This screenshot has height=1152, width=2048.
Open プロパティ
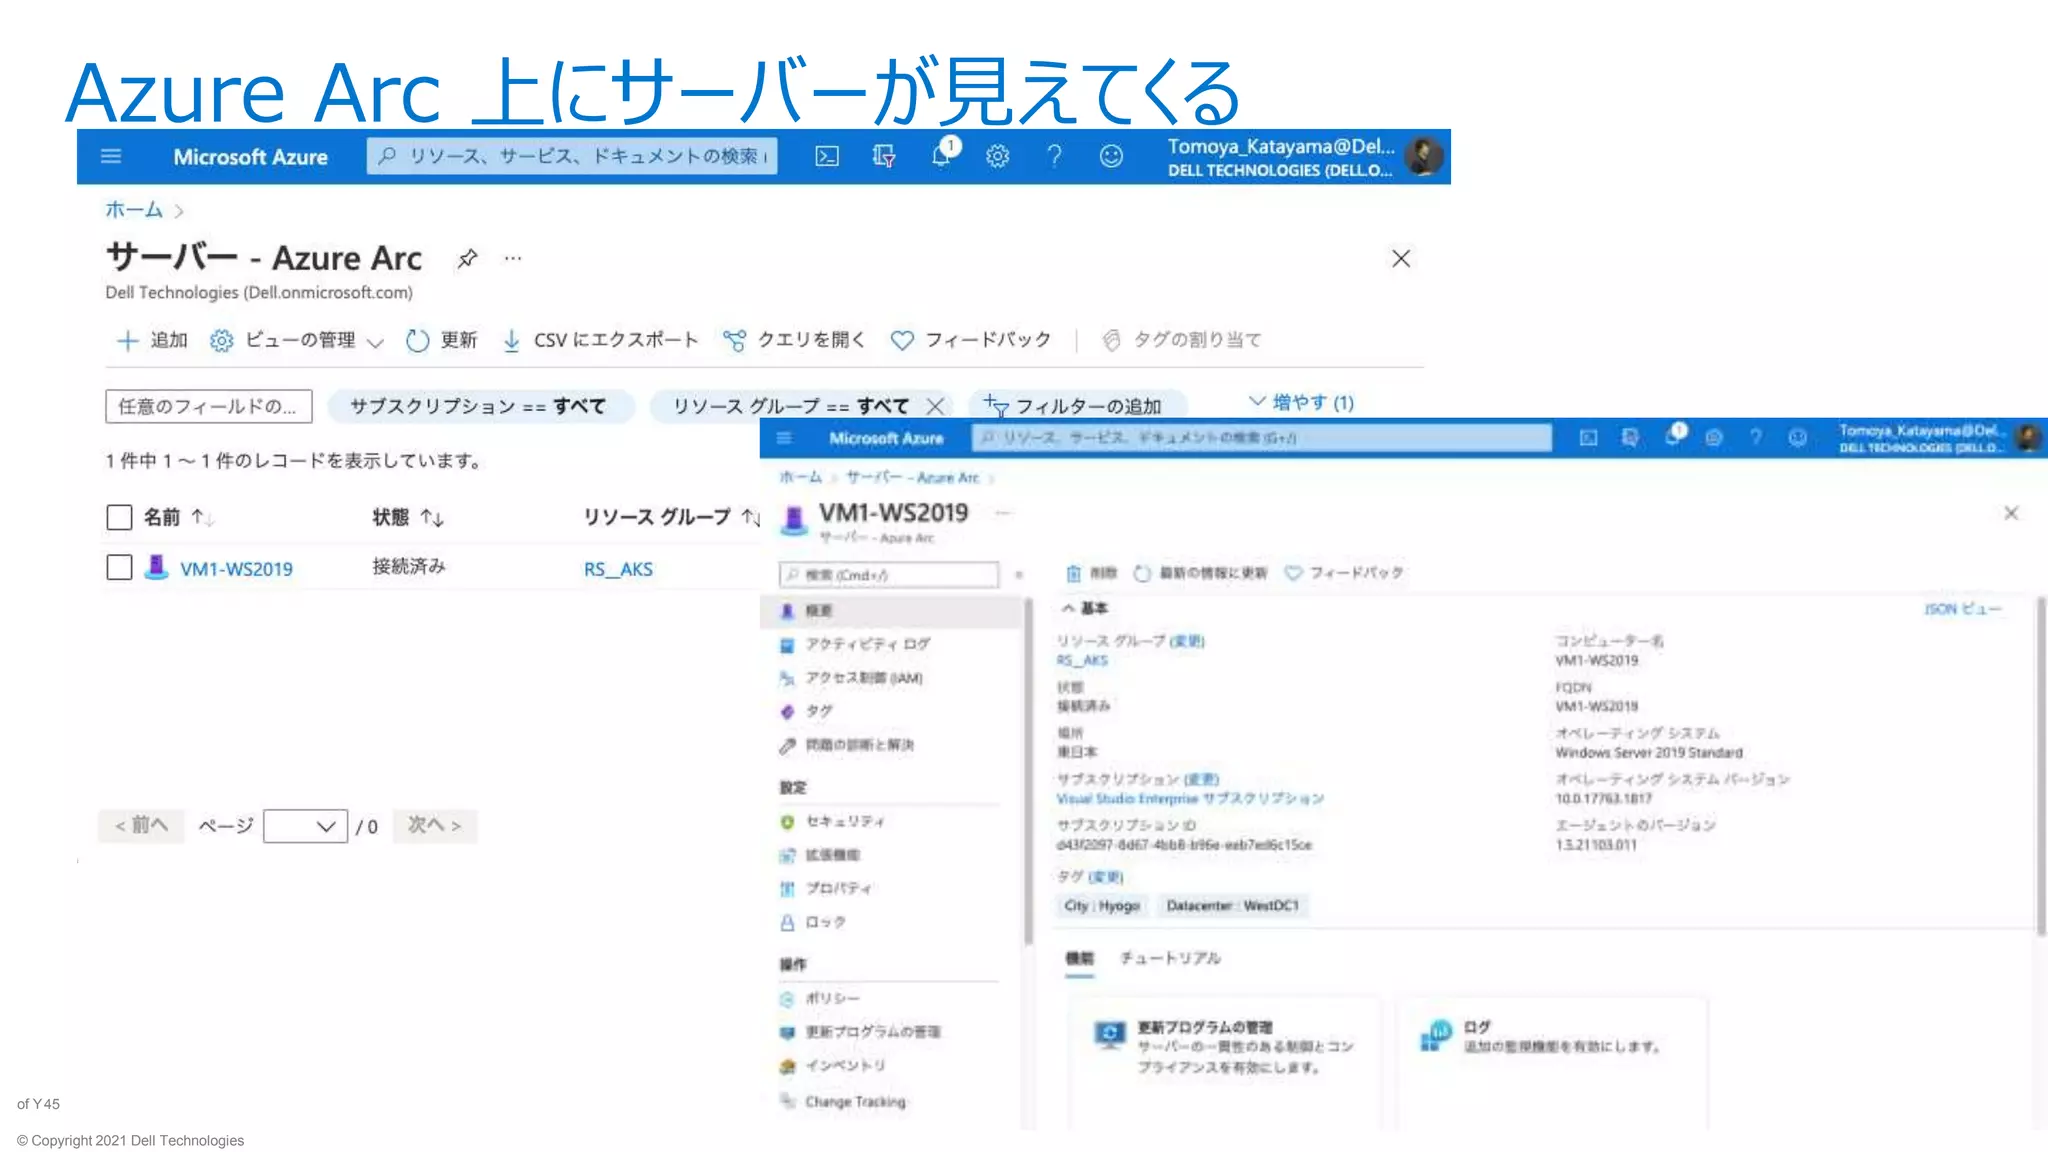[x=826, y=888]
